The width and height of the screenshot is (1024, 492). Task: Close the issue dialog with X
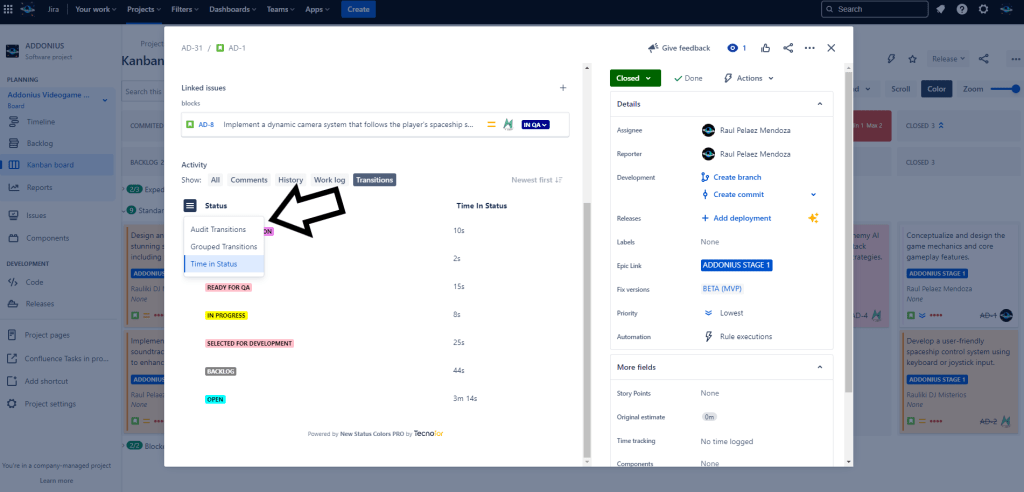pos(831,48)
